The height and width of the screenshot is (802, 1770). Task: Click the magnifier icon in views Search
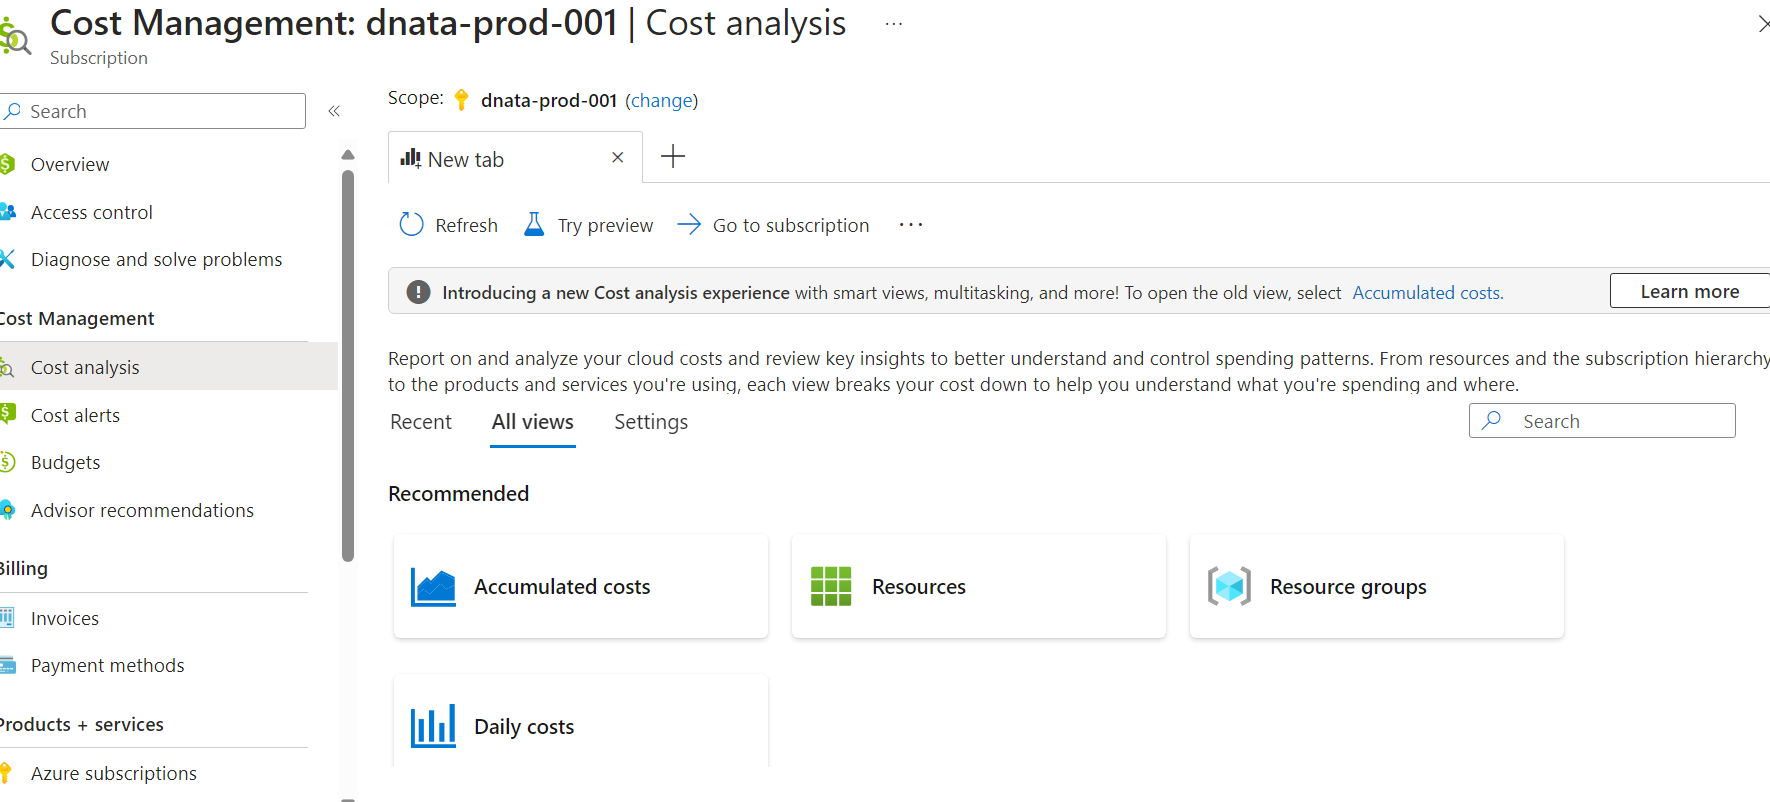pos(1492,420)
